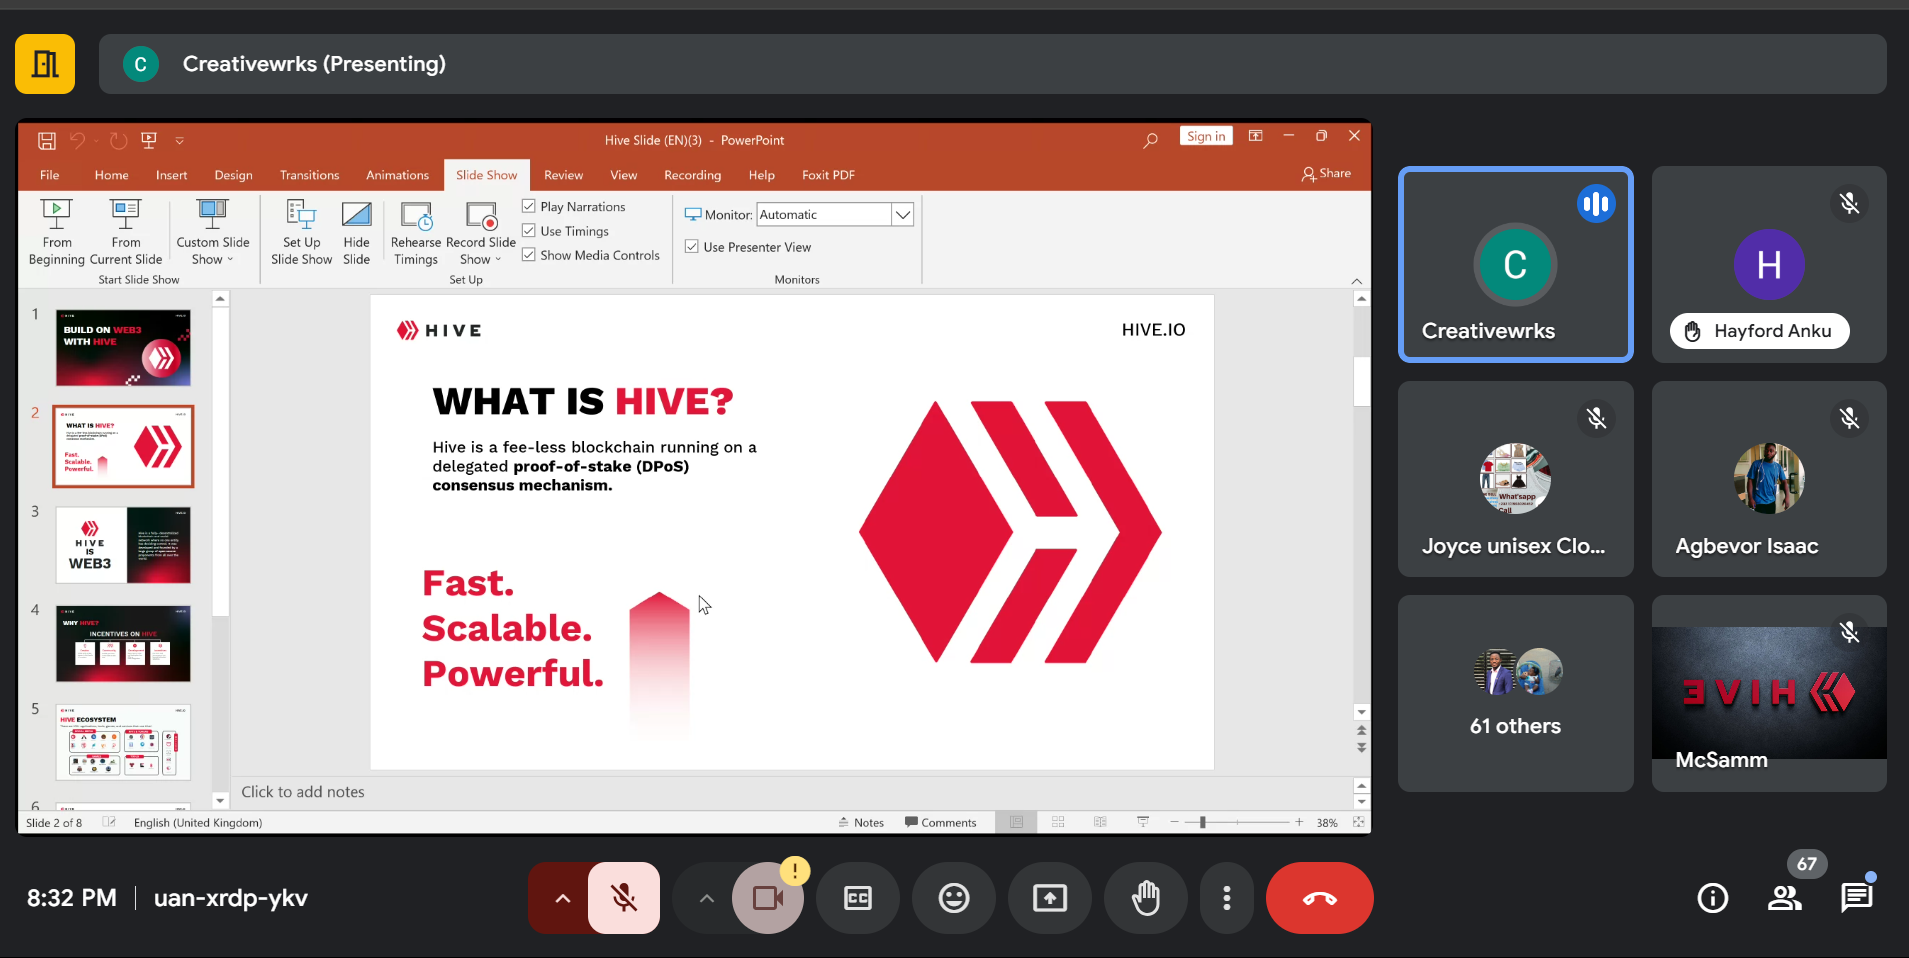Viewport: 1909px width, 958px height.
Task: Start slide show From Current Slide
Action: coord(126,232)
